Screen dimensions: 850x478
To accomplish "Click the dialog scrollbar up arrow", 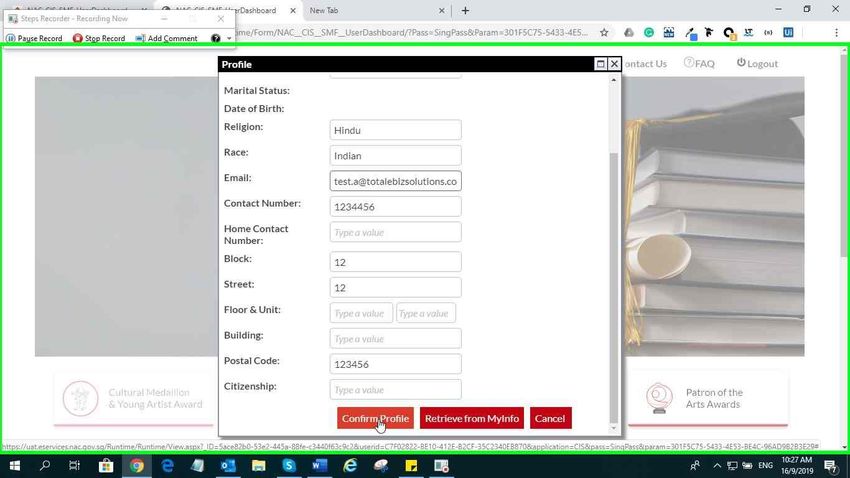I will click(x=614, y=80).
